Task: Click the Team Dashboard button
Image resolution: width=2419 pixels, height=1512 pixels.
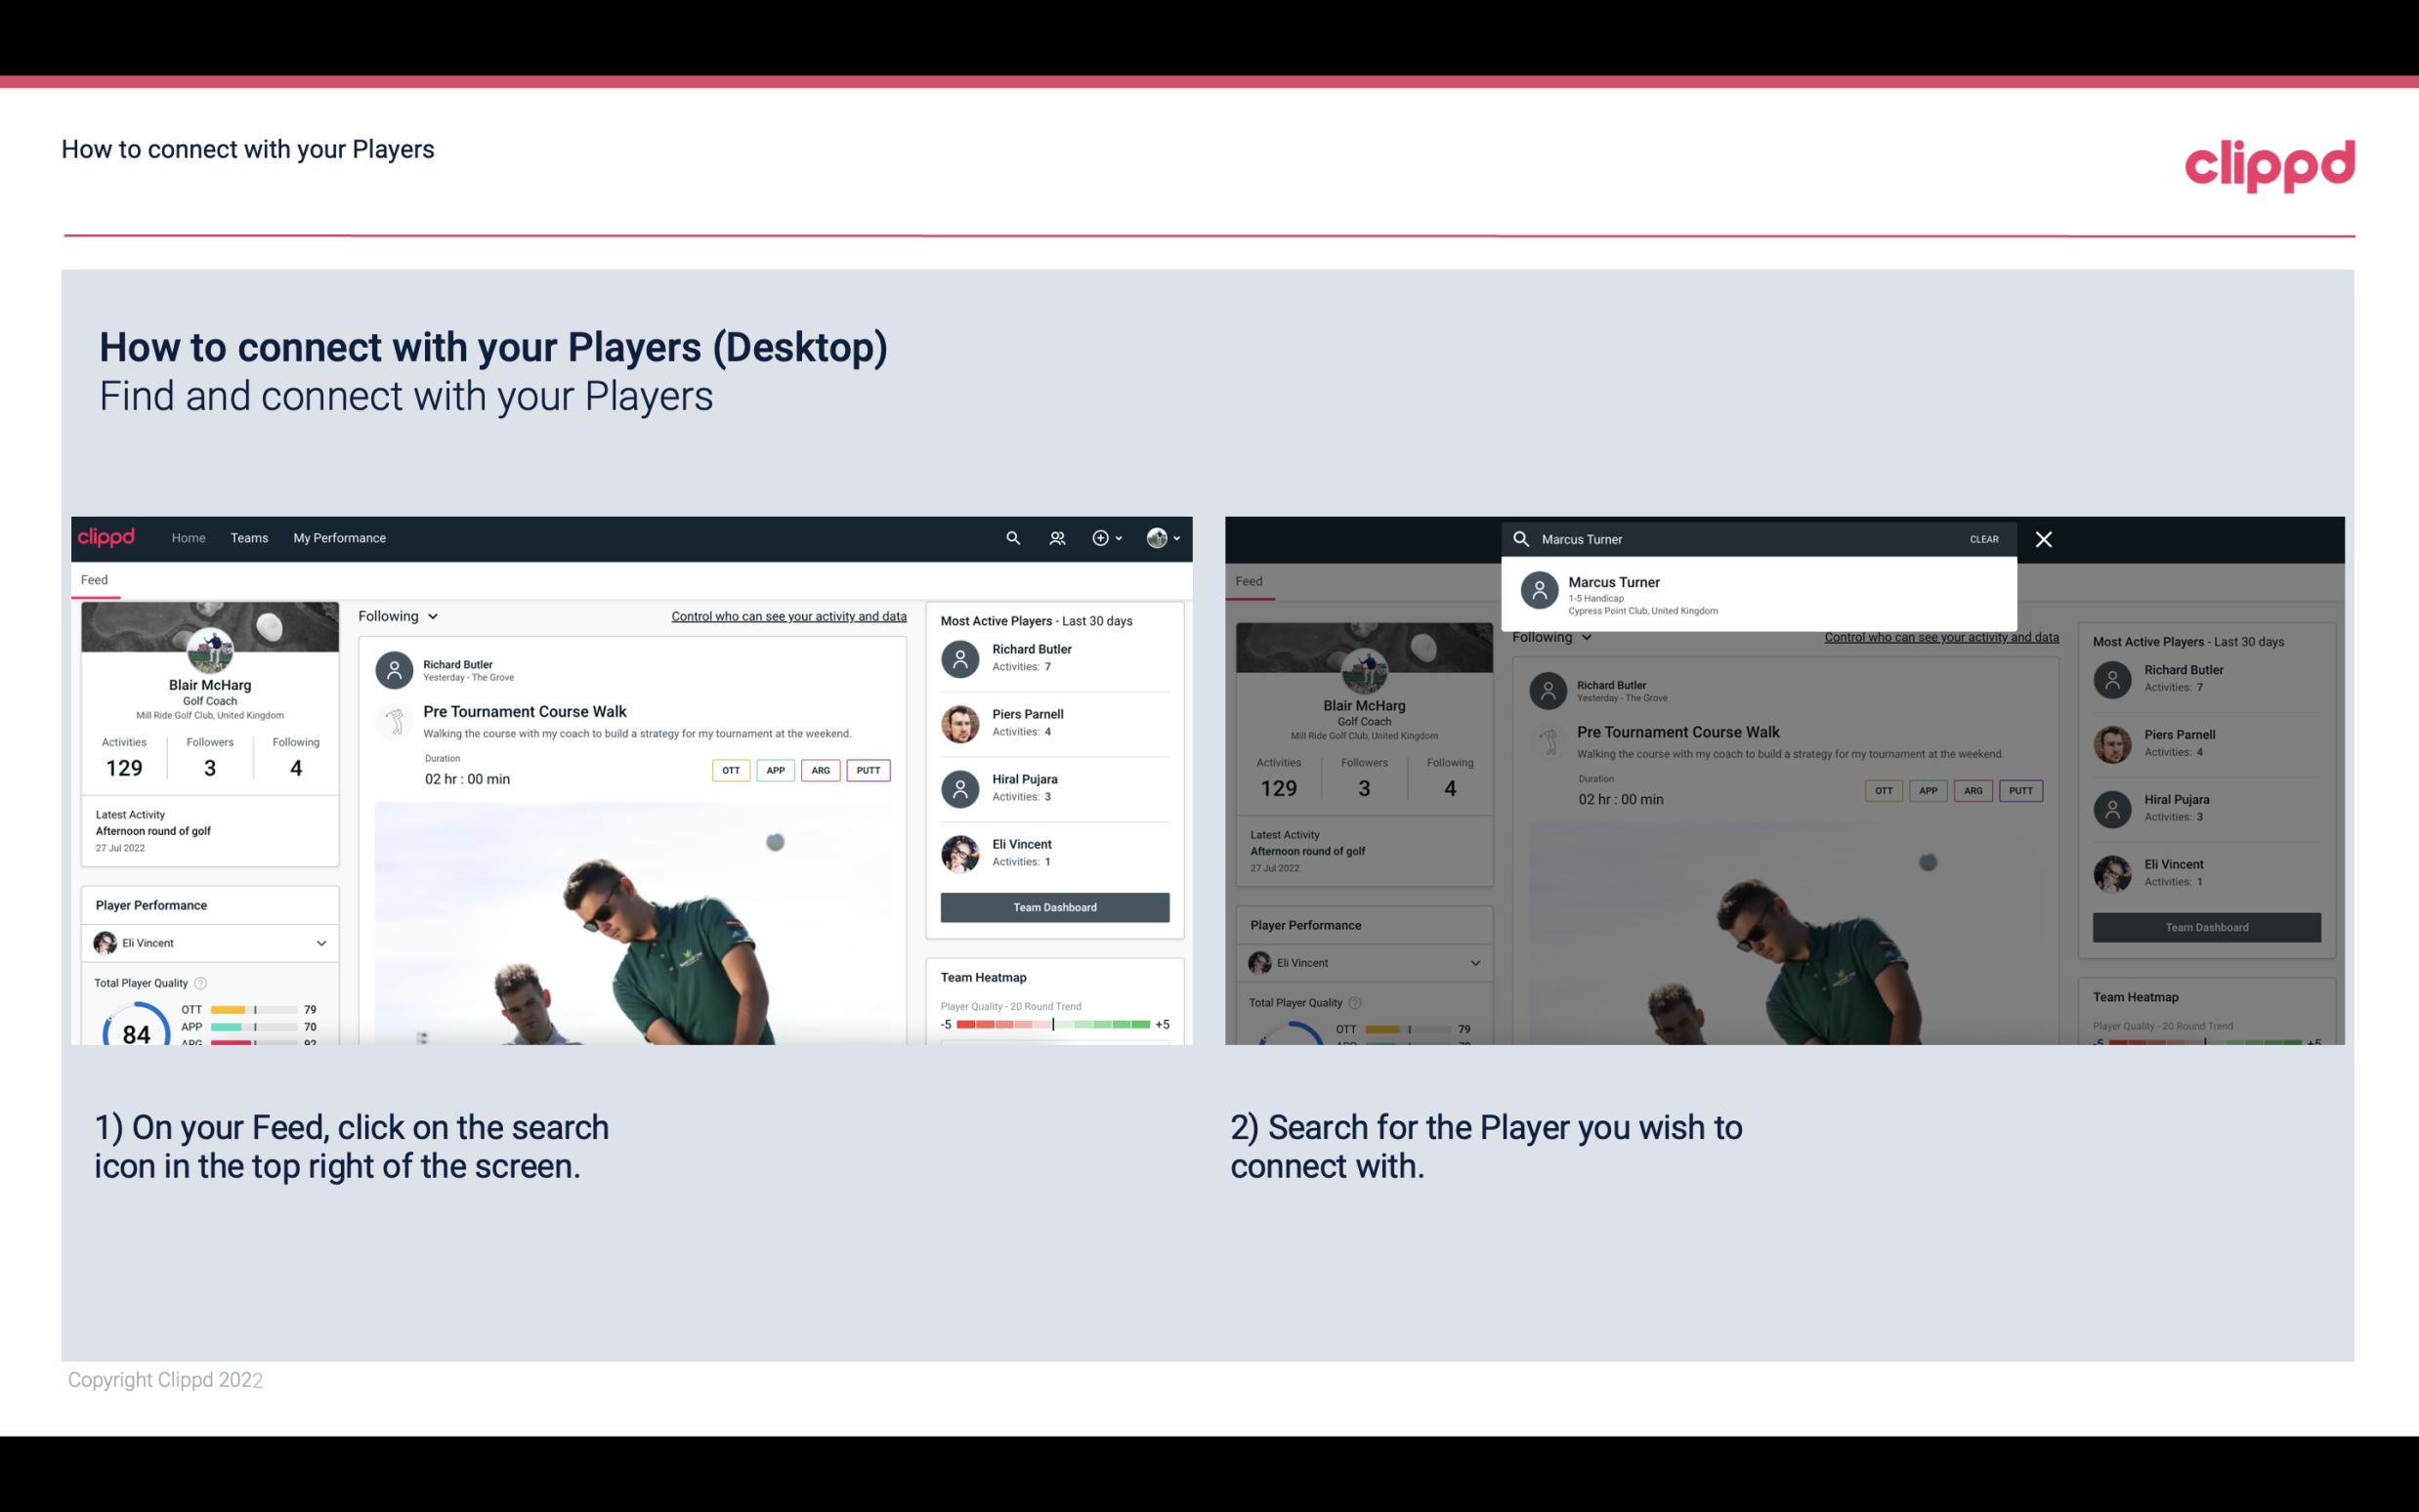Action: click(1053, 905)
